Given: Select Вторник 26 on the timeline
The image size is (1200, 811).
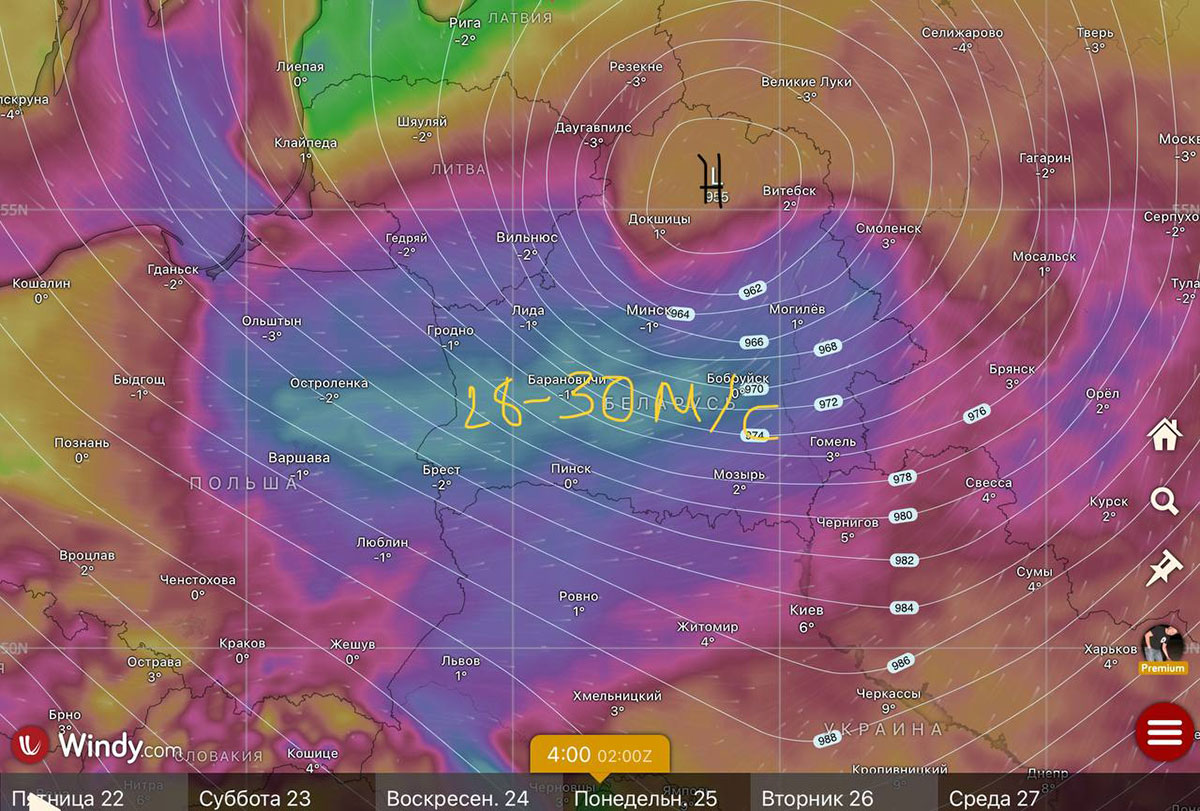Looking at the screenshot, I should [x=817, y=798].
